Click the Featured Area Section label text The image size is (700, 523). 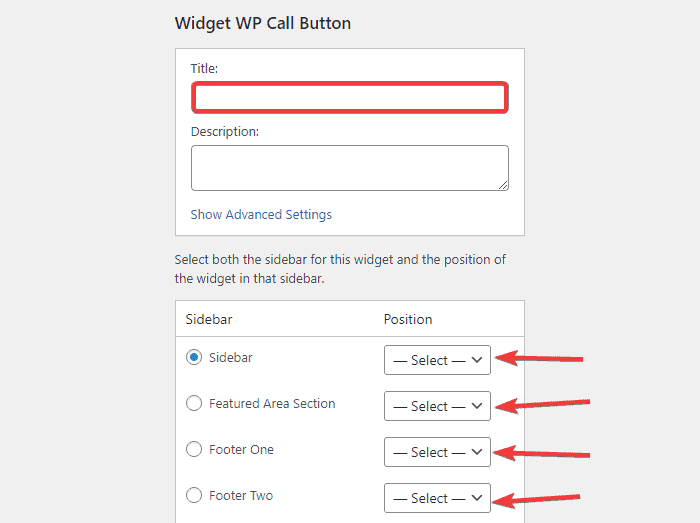point(272,403)
